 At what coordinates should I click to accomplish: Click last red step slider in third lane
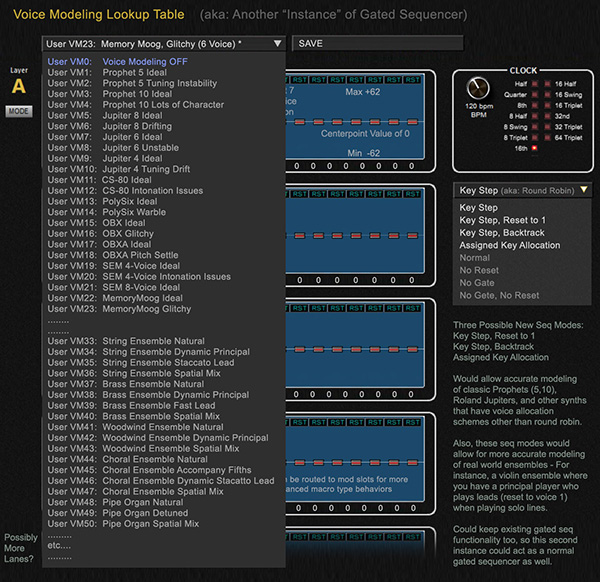[412, 349]
